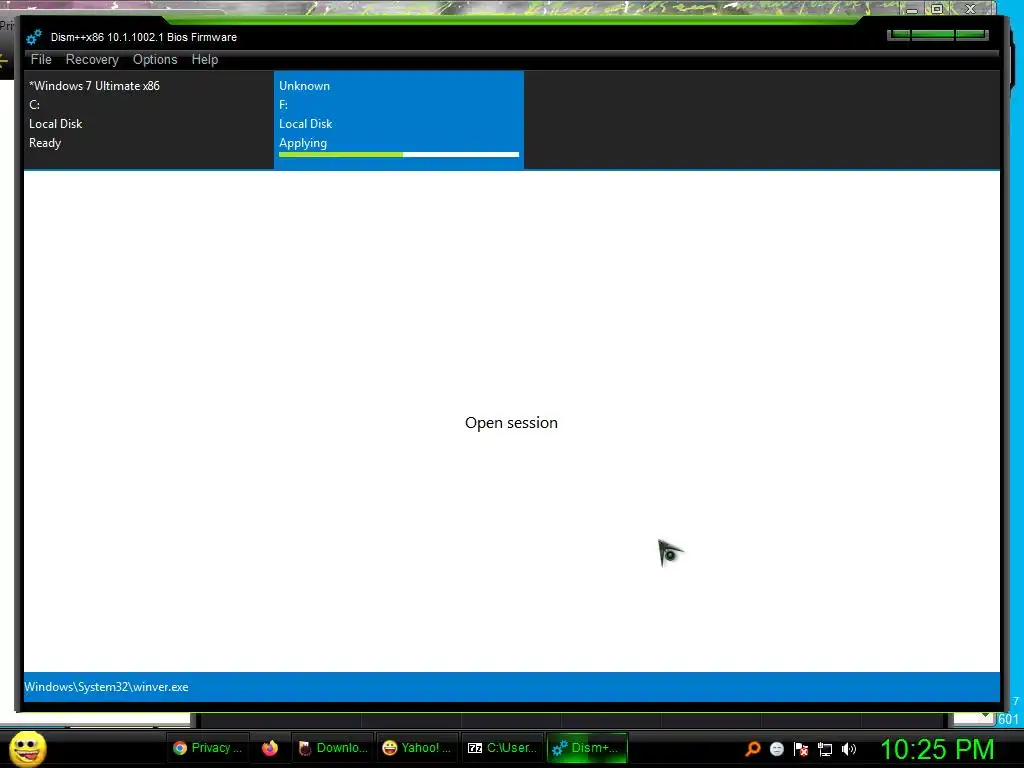Select the Windows 7 Ultimate x86 image tile
This screenshot has height=768, width=1024.
(x=149, y=120)
